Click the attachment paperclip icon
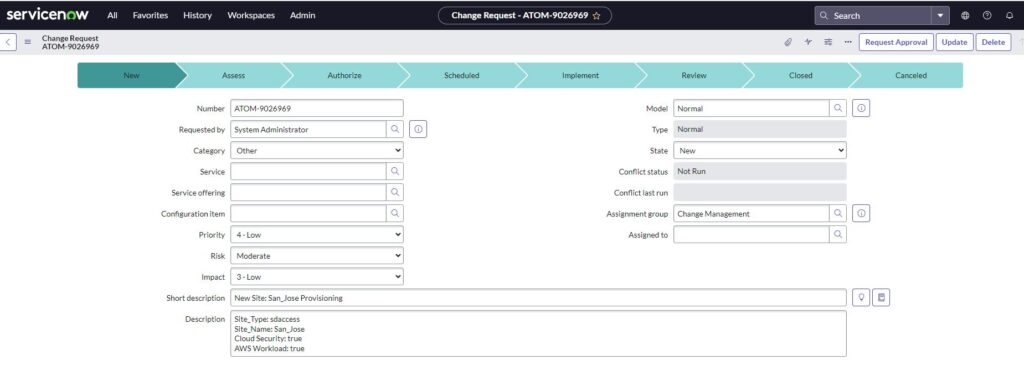The image size is (1024, 365). pos(788,42)
